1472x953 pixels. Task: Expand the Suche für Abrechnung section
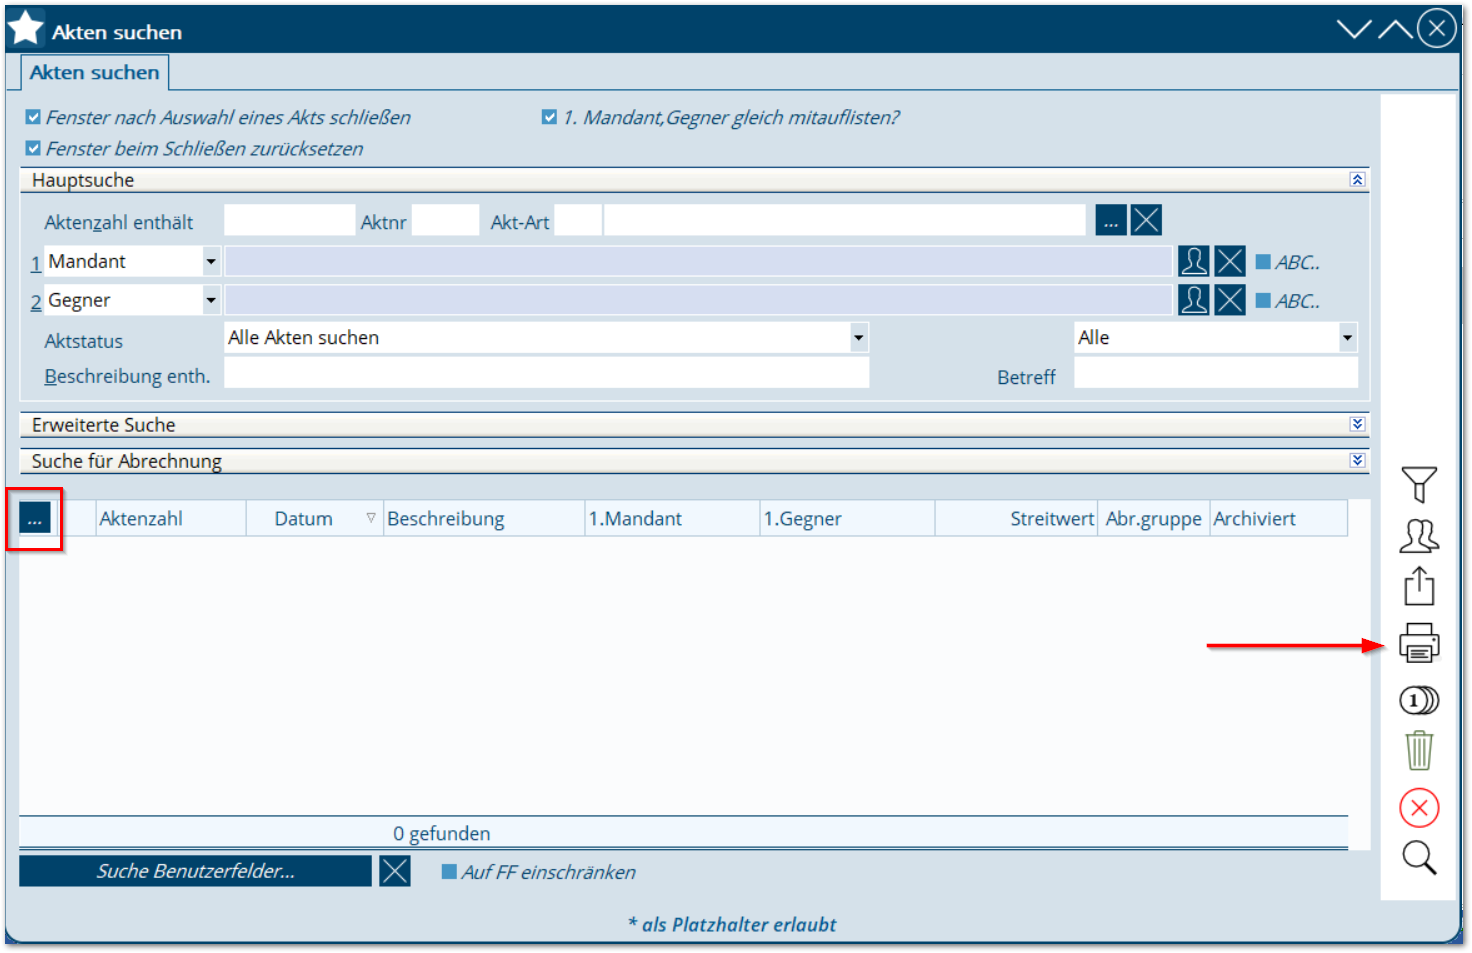tap(1357, 460)
